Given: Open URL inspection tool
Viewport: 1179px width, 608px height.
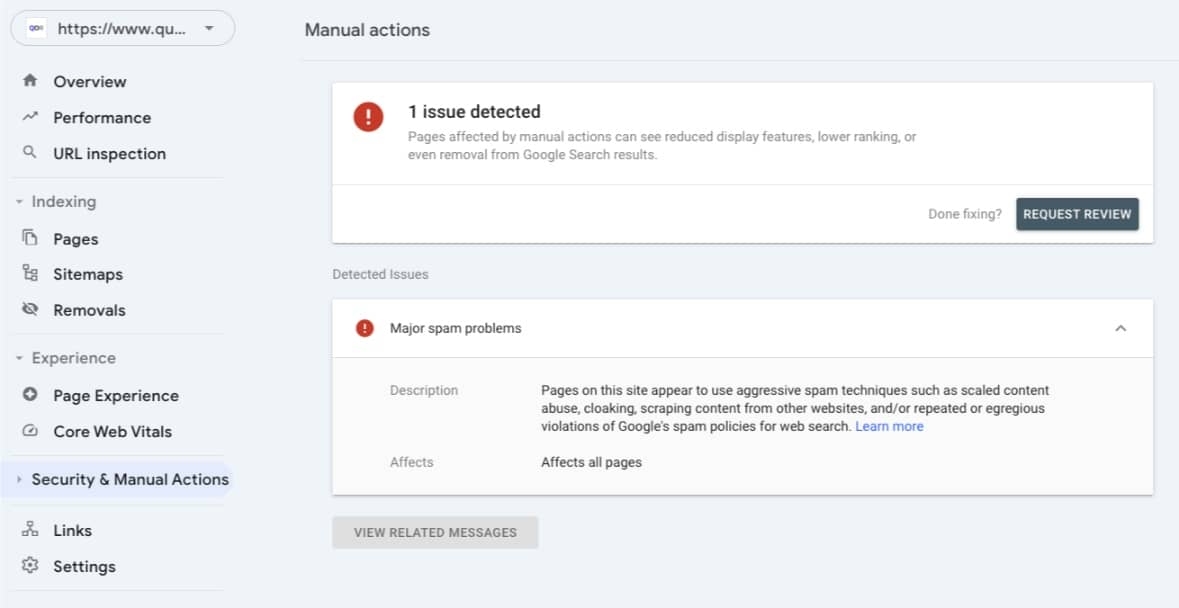Looking at the screenshot, I should (109, 153).
